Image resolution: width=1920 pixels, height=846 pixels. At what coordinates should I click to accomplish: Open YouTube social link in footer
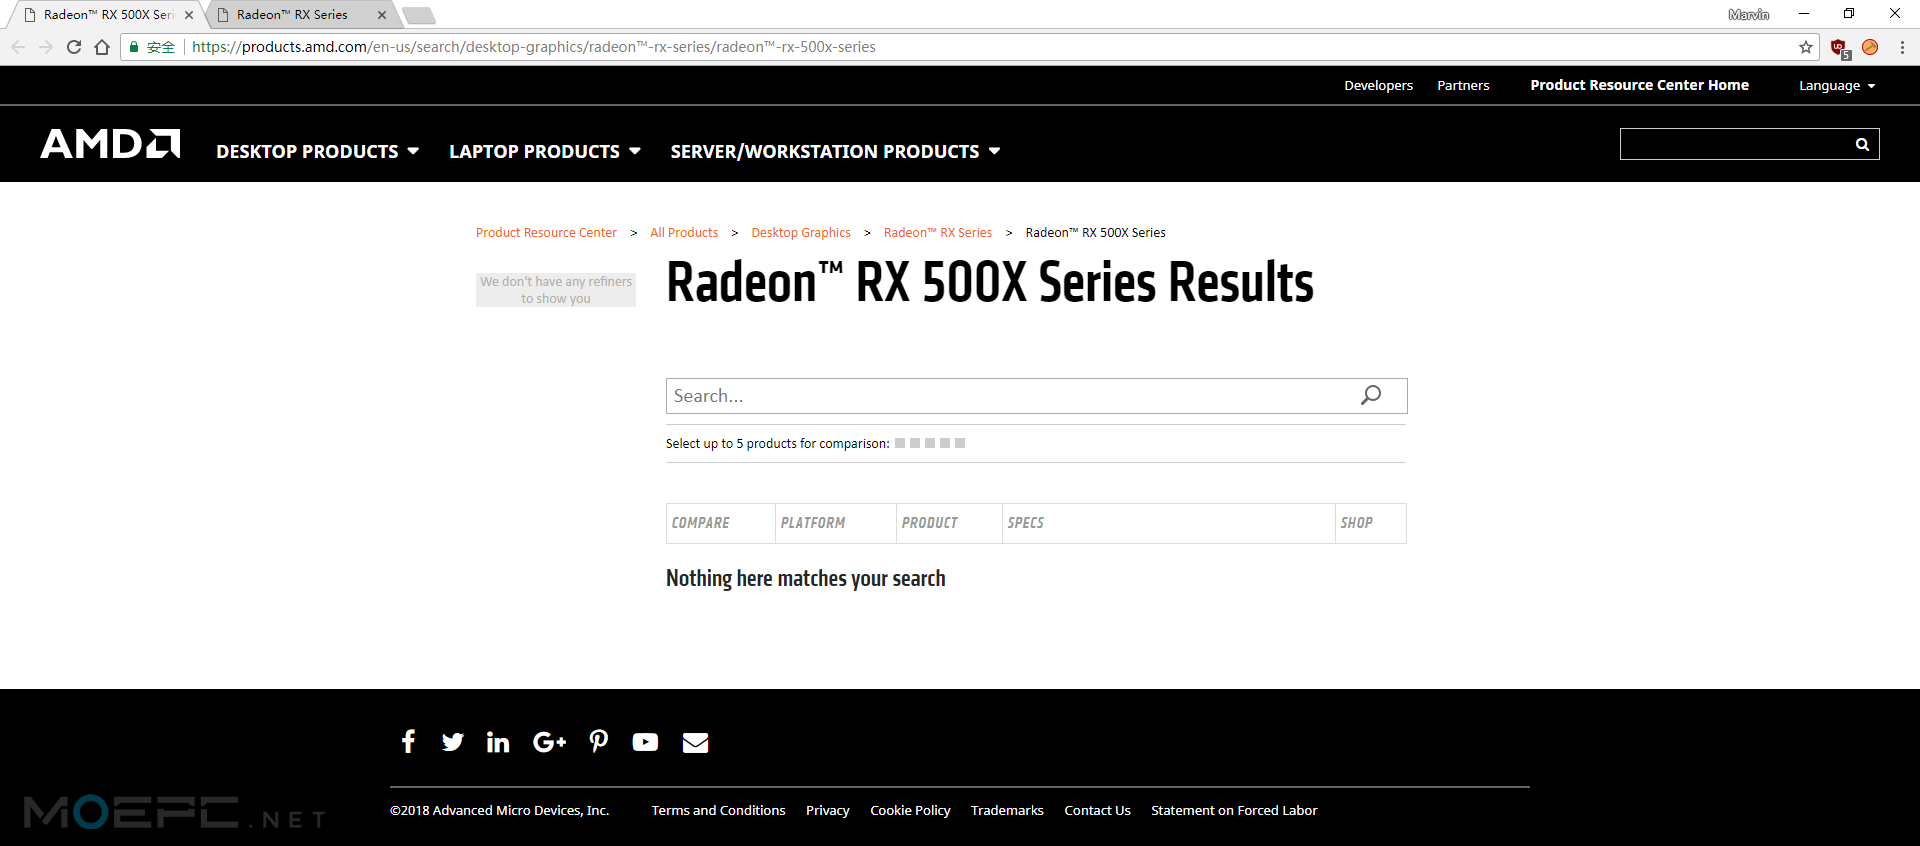pos(645,742)
